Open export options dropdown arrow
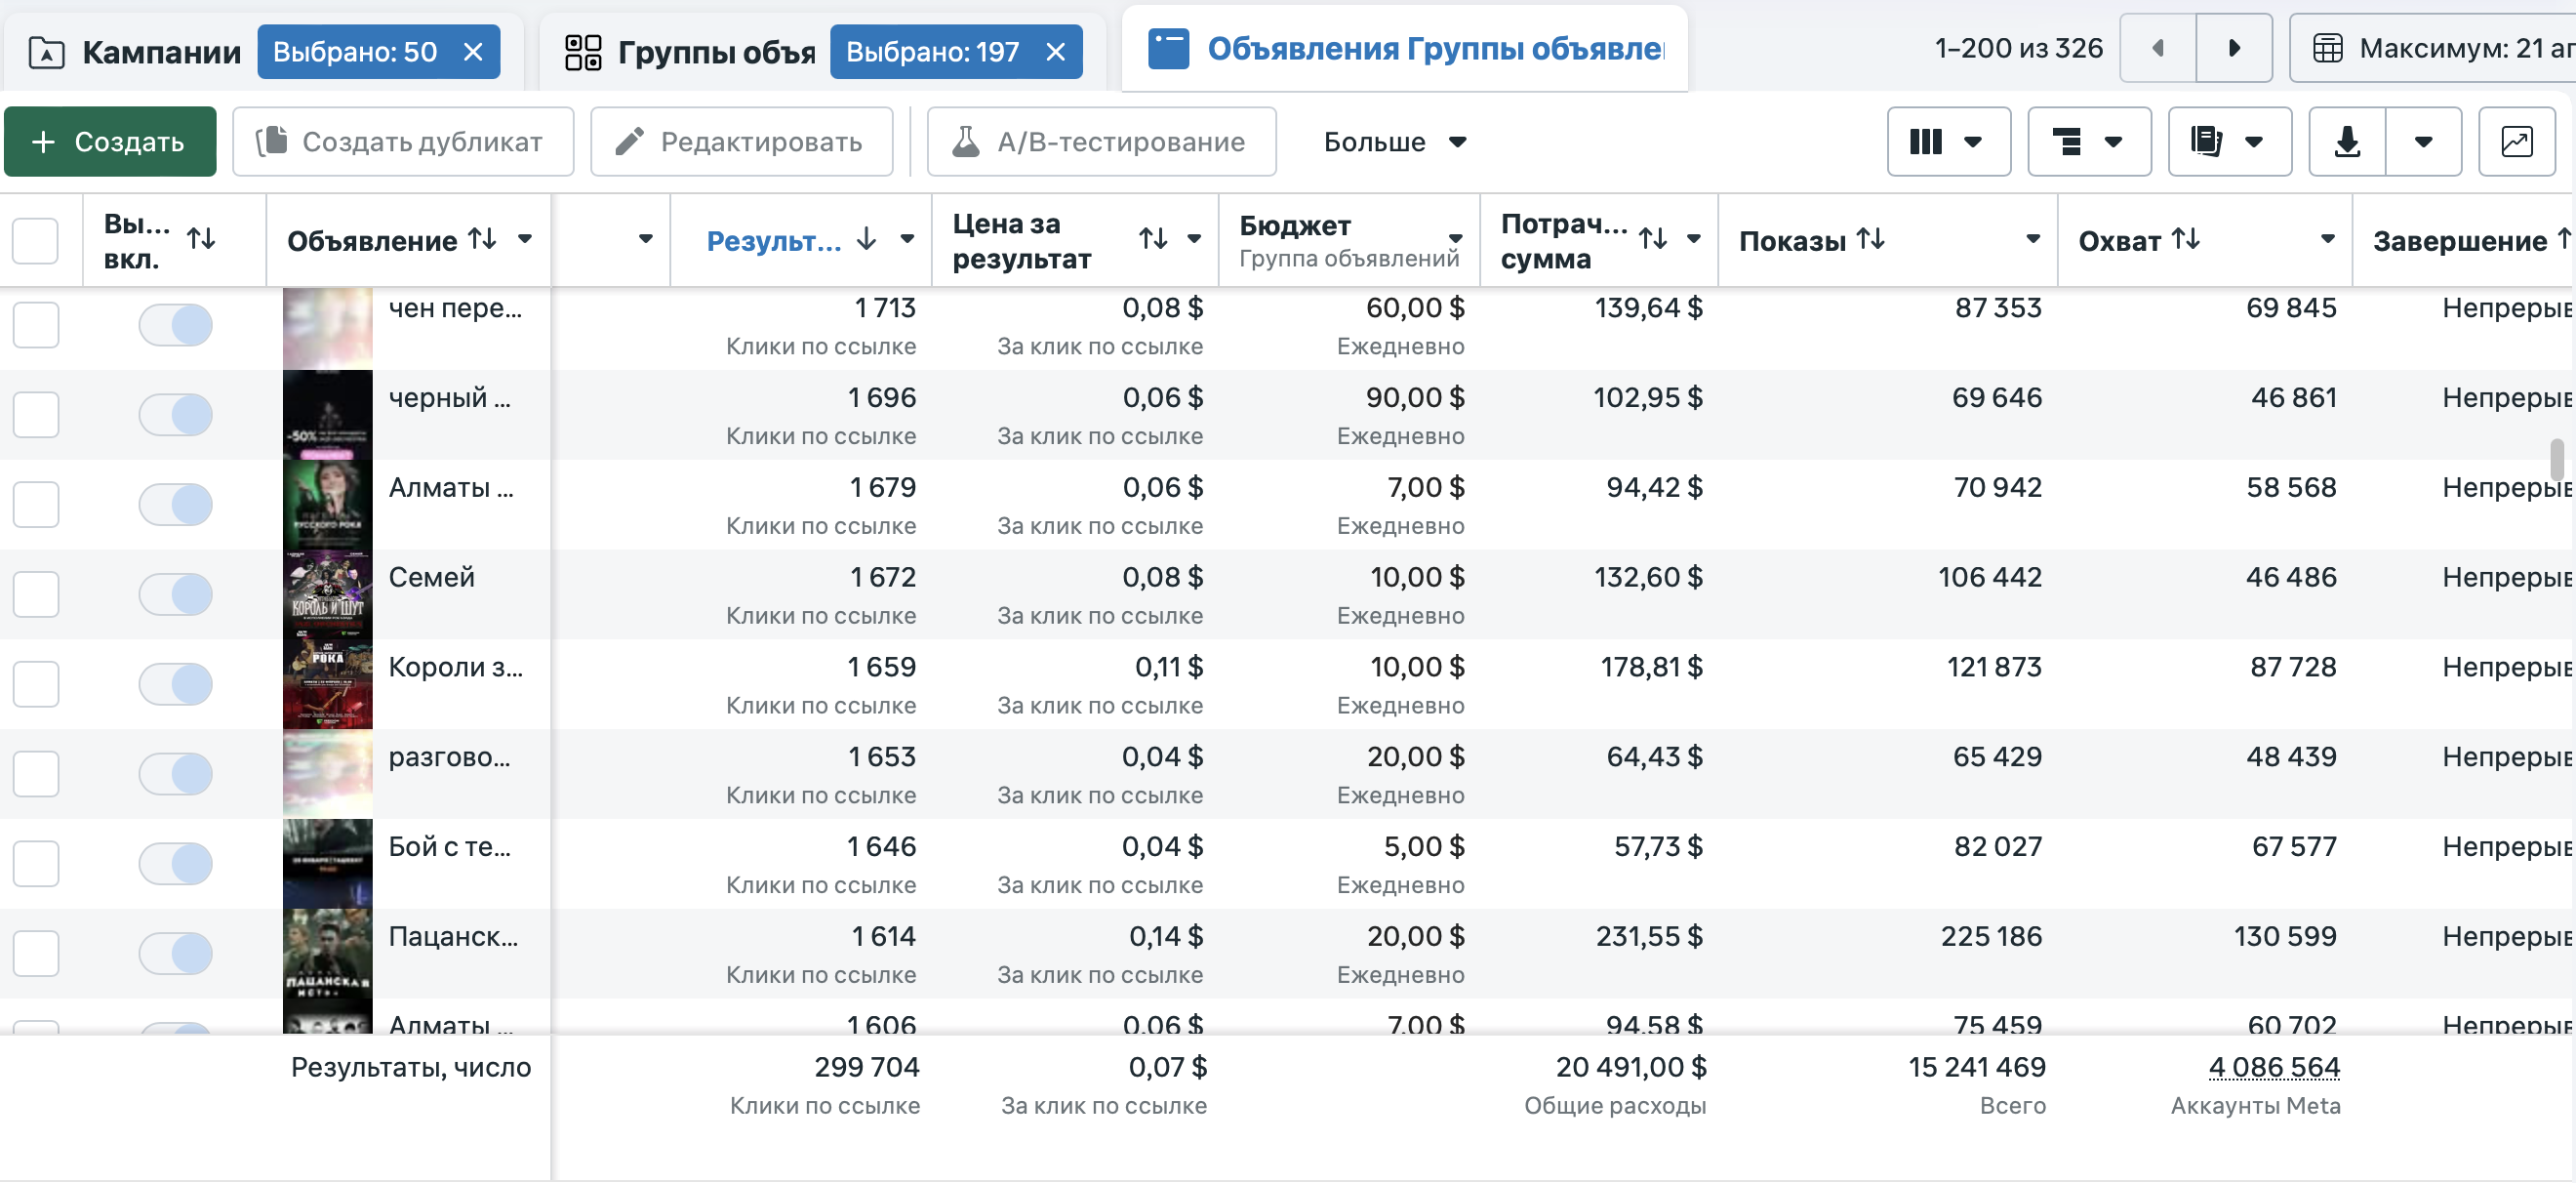Image resolution: width=2576 pixels, height=1183 pixels. click(x=2423, y=142)
